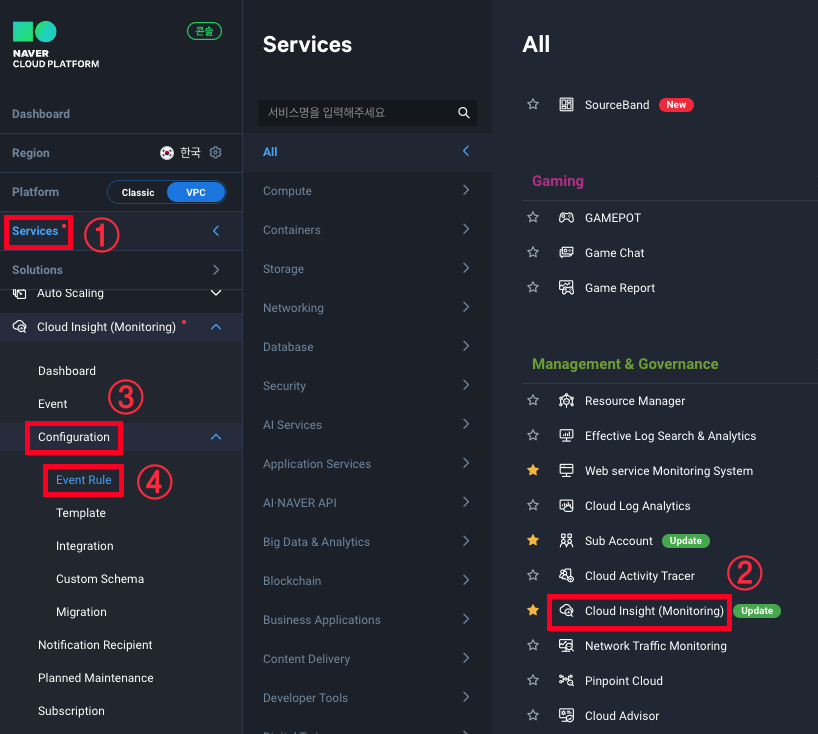Screen dimensions: 818x734
Task: Favorite SourceBand with its star
Action: coord(533,104)
